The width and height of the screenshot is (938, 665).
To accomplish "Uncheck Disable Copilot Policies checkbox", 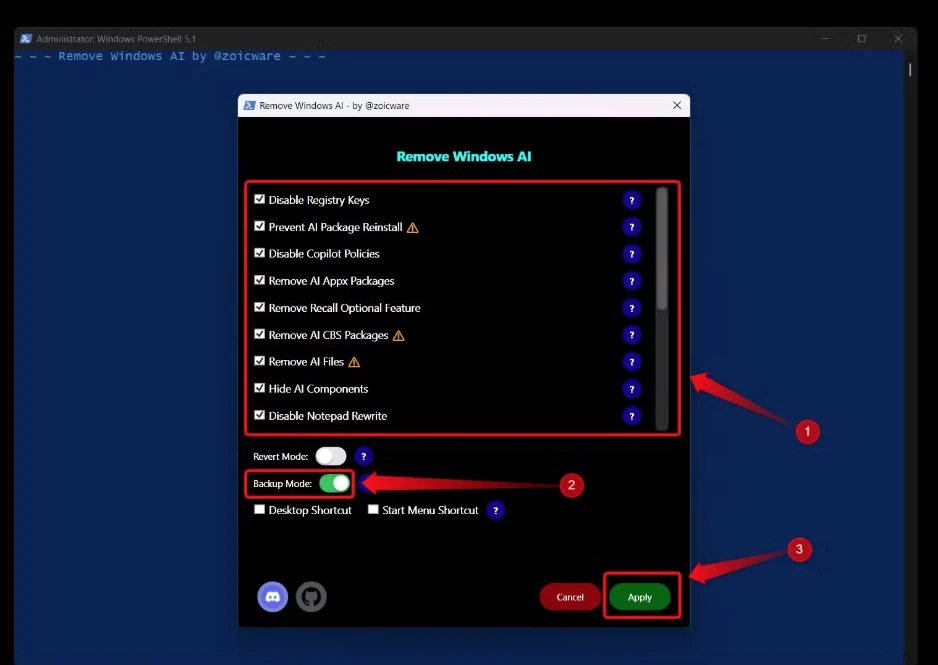I will [260, 253].
